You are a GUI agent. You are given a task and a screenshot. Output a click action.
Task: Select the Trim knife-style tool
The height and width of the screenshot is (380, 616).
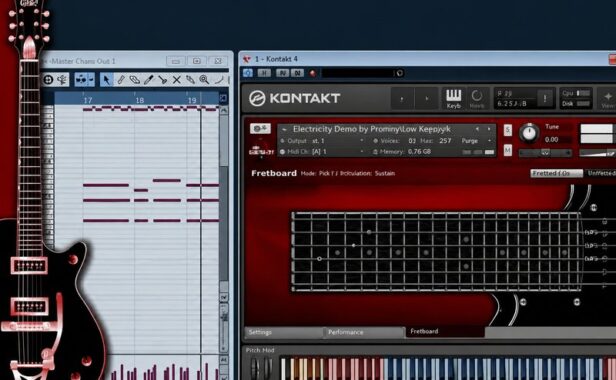tap(148, 80)
